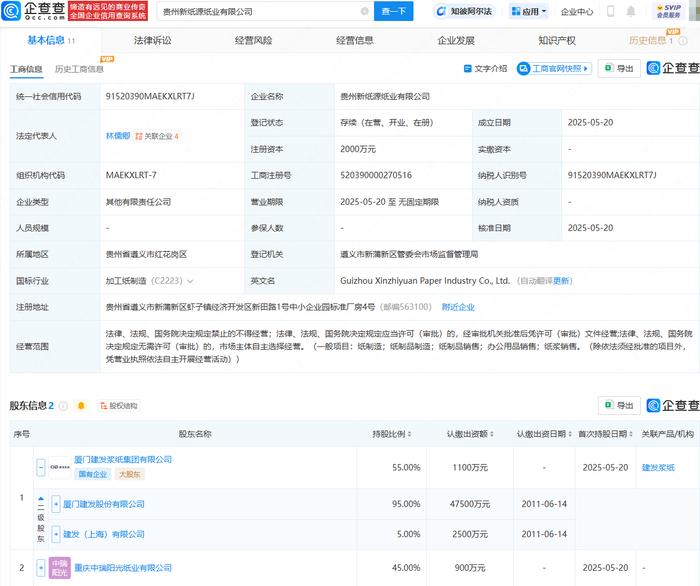Select the 历史工商信息 sub-tab
The width and height of the screenshot is (700, 586).
[79, 69]
